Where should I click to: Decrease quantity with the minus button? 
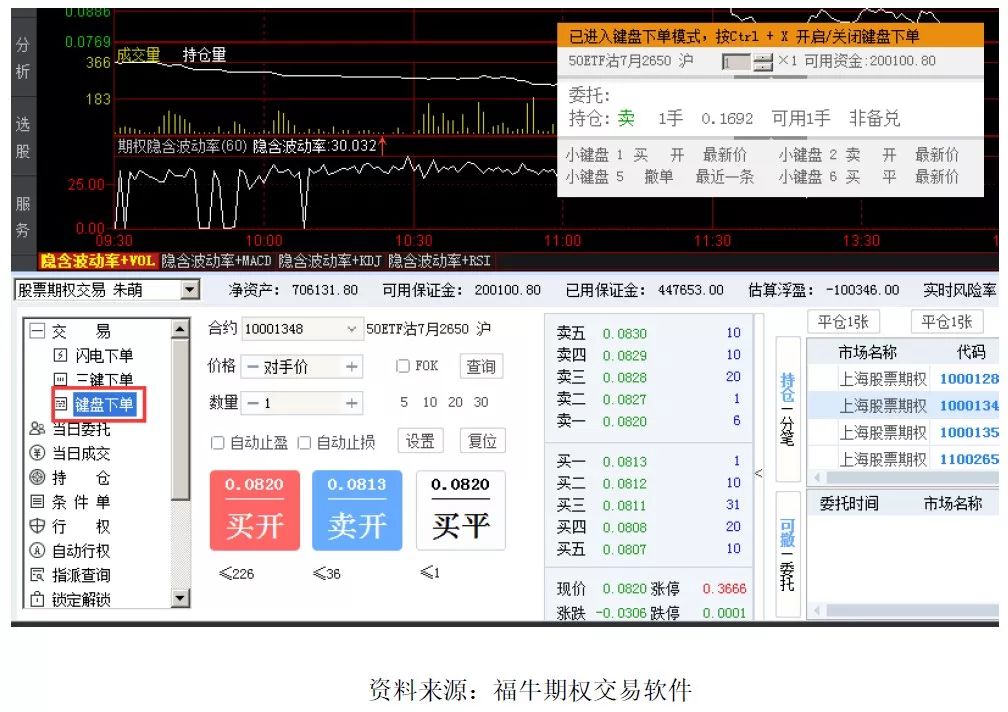253,403
